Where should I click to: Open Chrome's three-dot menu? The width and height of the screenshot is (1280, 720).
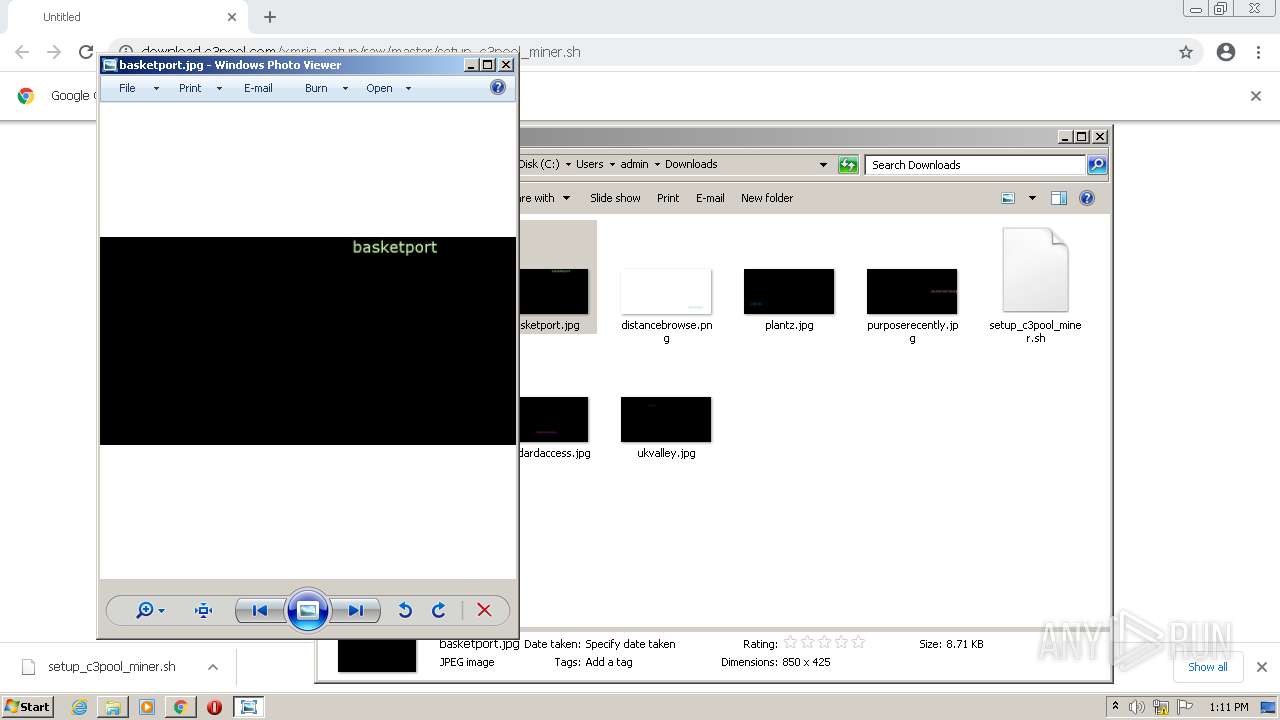pyautogui.click(x=1259, y=52)
